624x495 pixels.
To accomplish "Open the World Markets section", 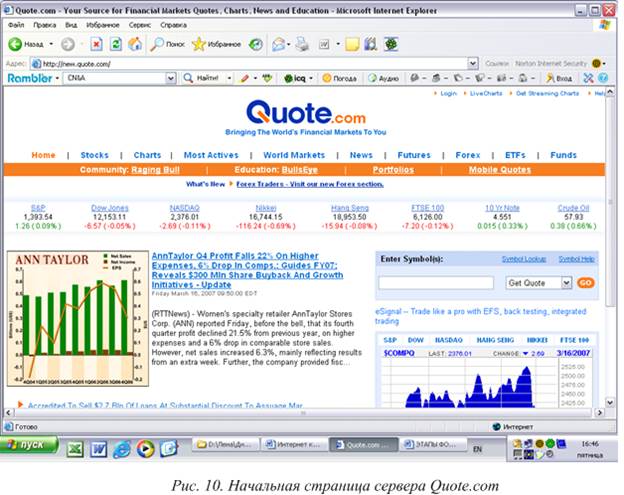I will point(294,155).
